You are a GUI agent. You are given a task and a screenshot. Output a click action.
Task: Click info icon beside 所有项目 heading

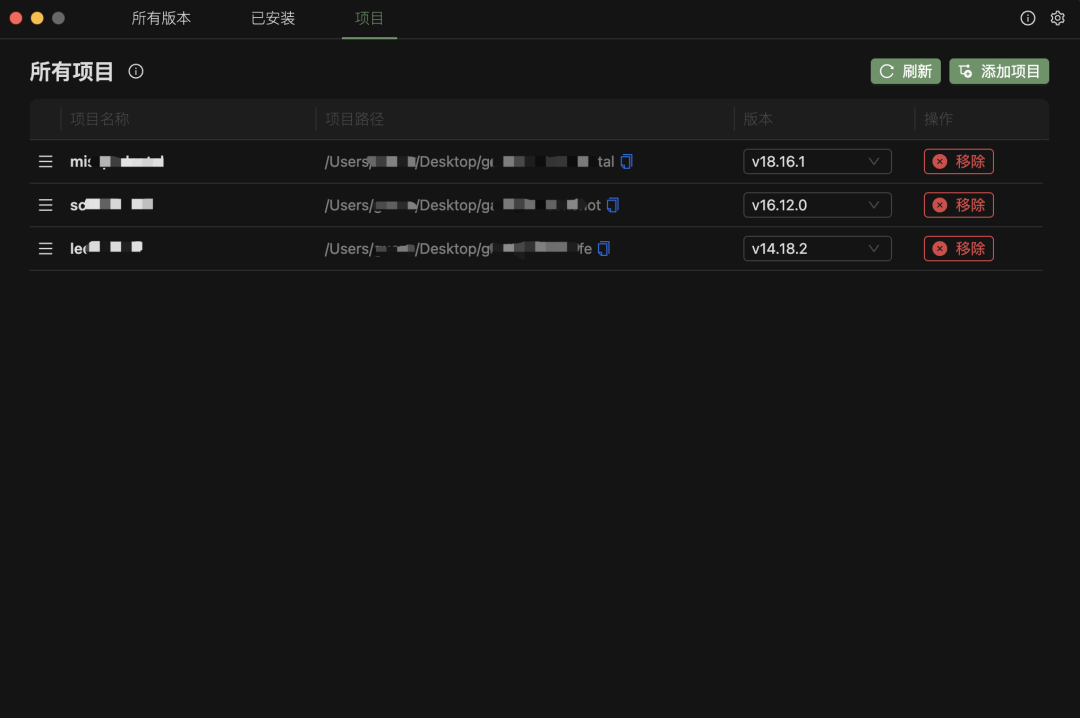136,71
